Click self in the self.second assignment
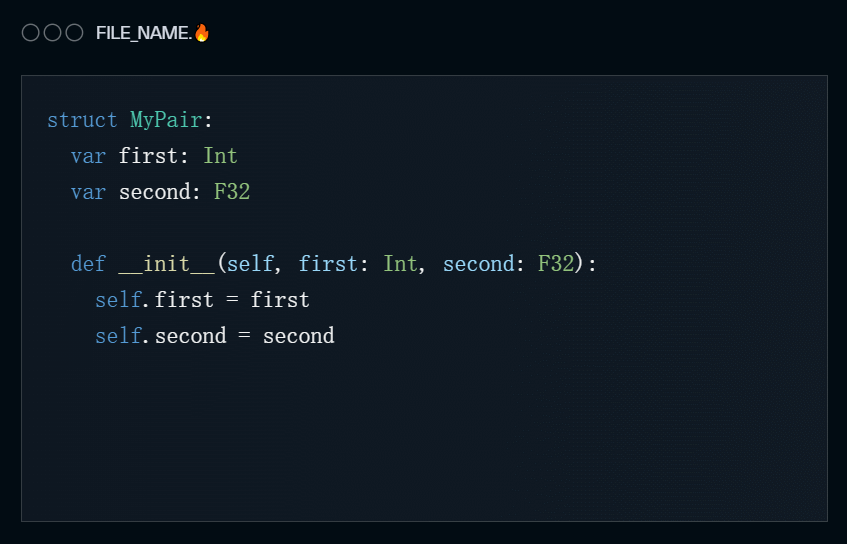This screenshot has height=544, width=847. [x=118, y=336]
